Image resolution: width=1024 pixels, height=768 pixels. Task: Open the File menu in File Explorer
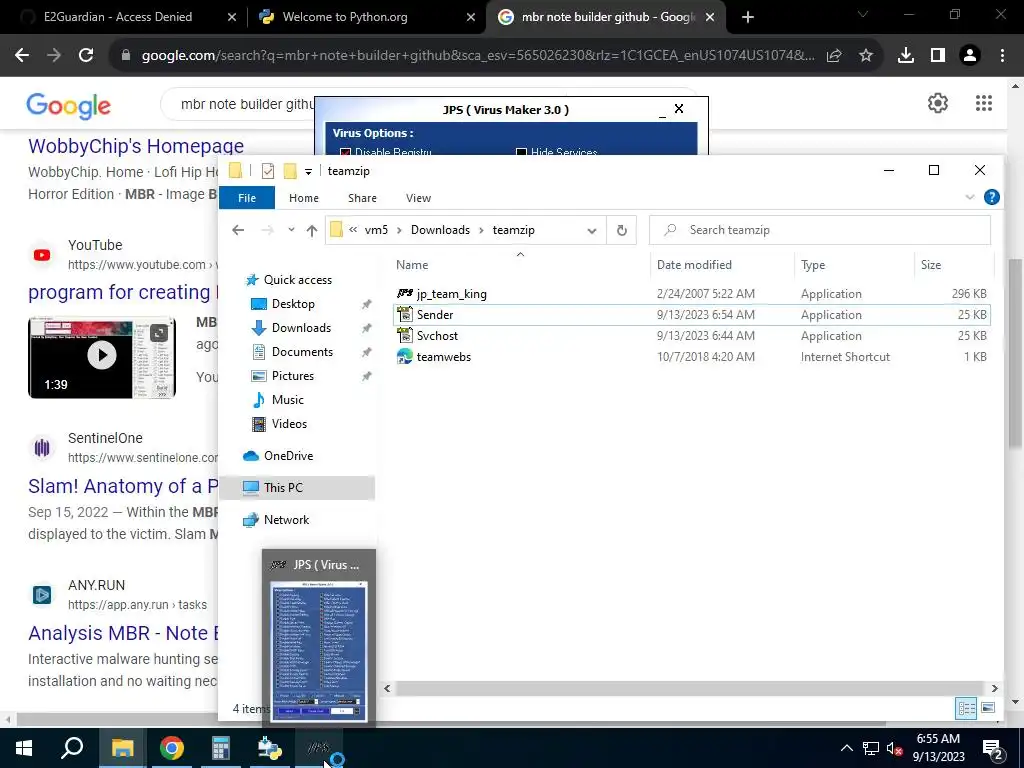point(247,198)
